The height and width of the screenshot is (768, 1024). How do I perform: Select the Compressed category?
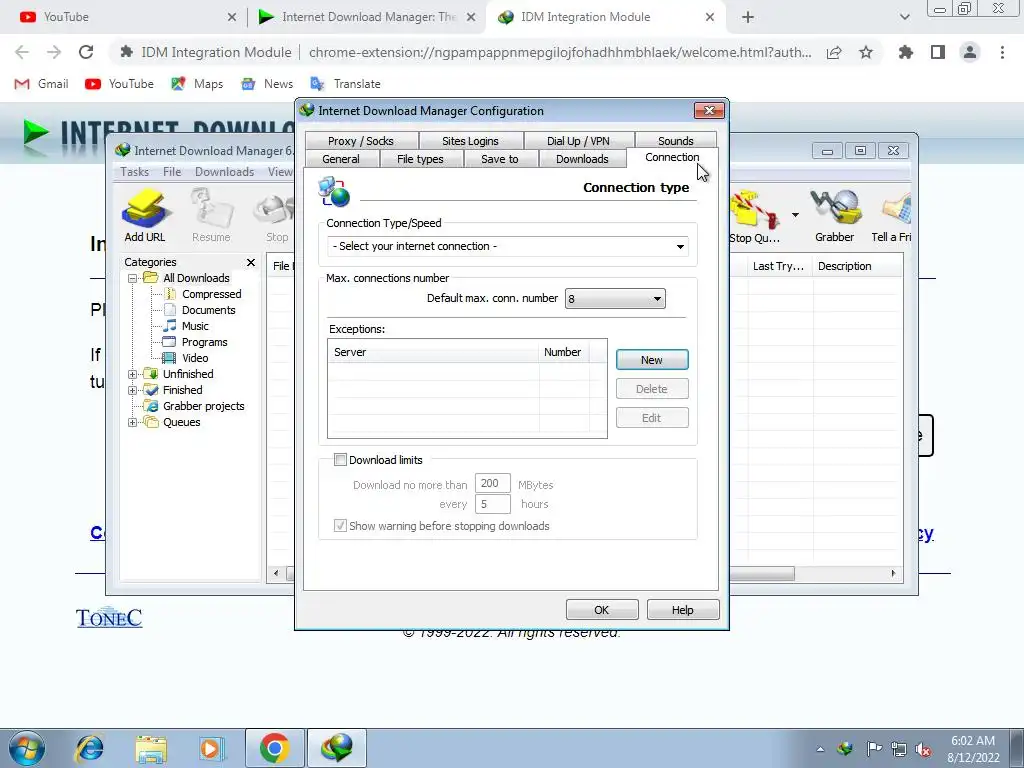click(x=212, y=294)
